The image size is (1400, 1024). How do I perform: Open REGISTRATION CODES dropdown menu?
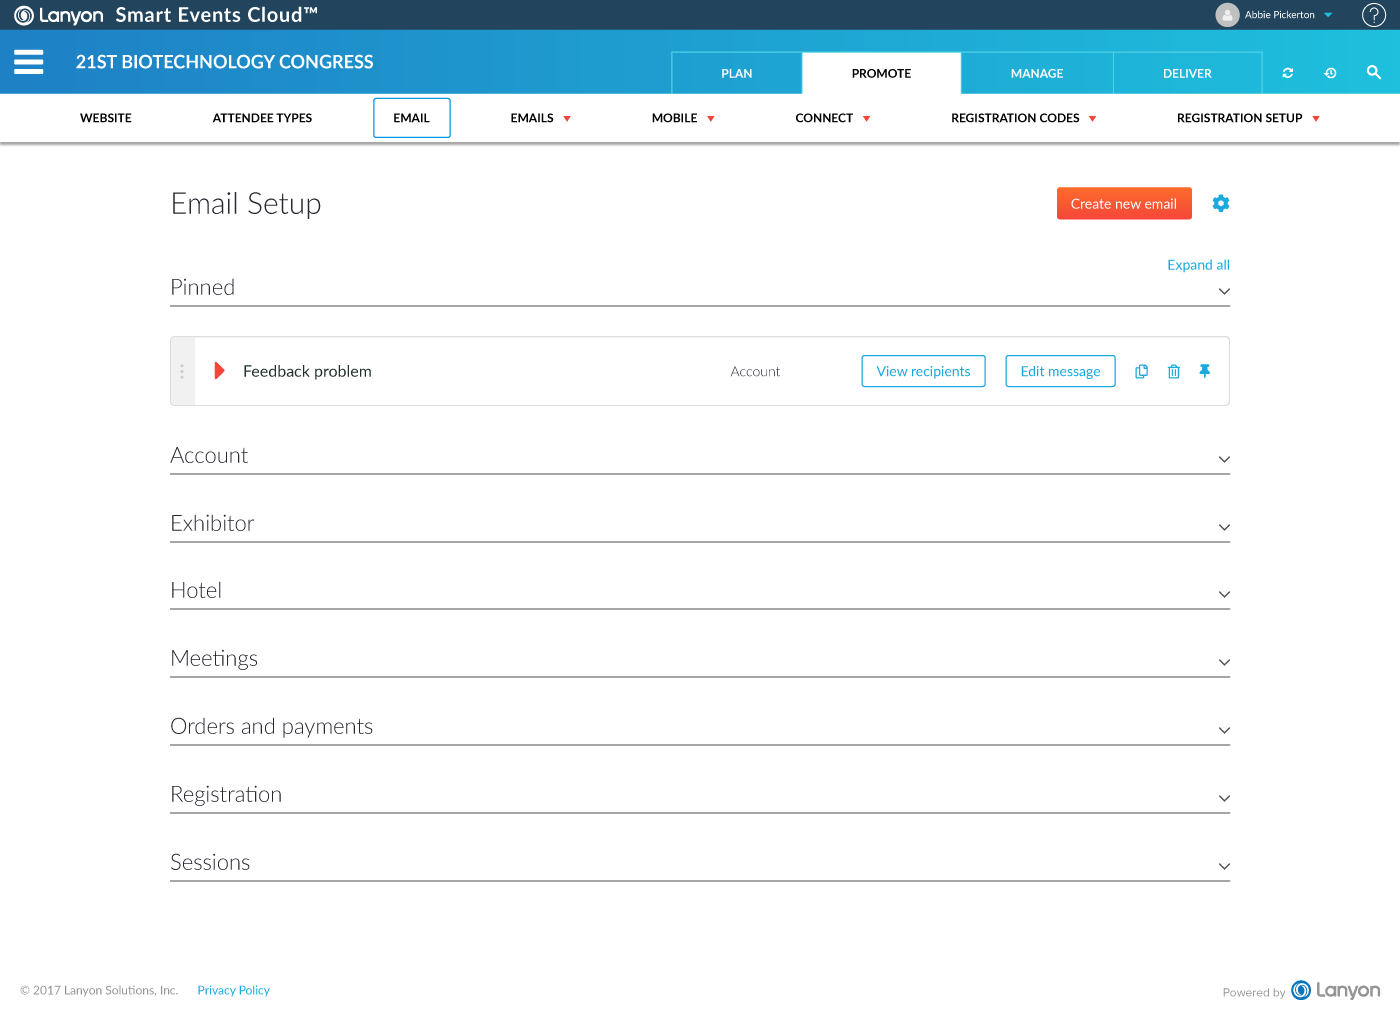1024,118
